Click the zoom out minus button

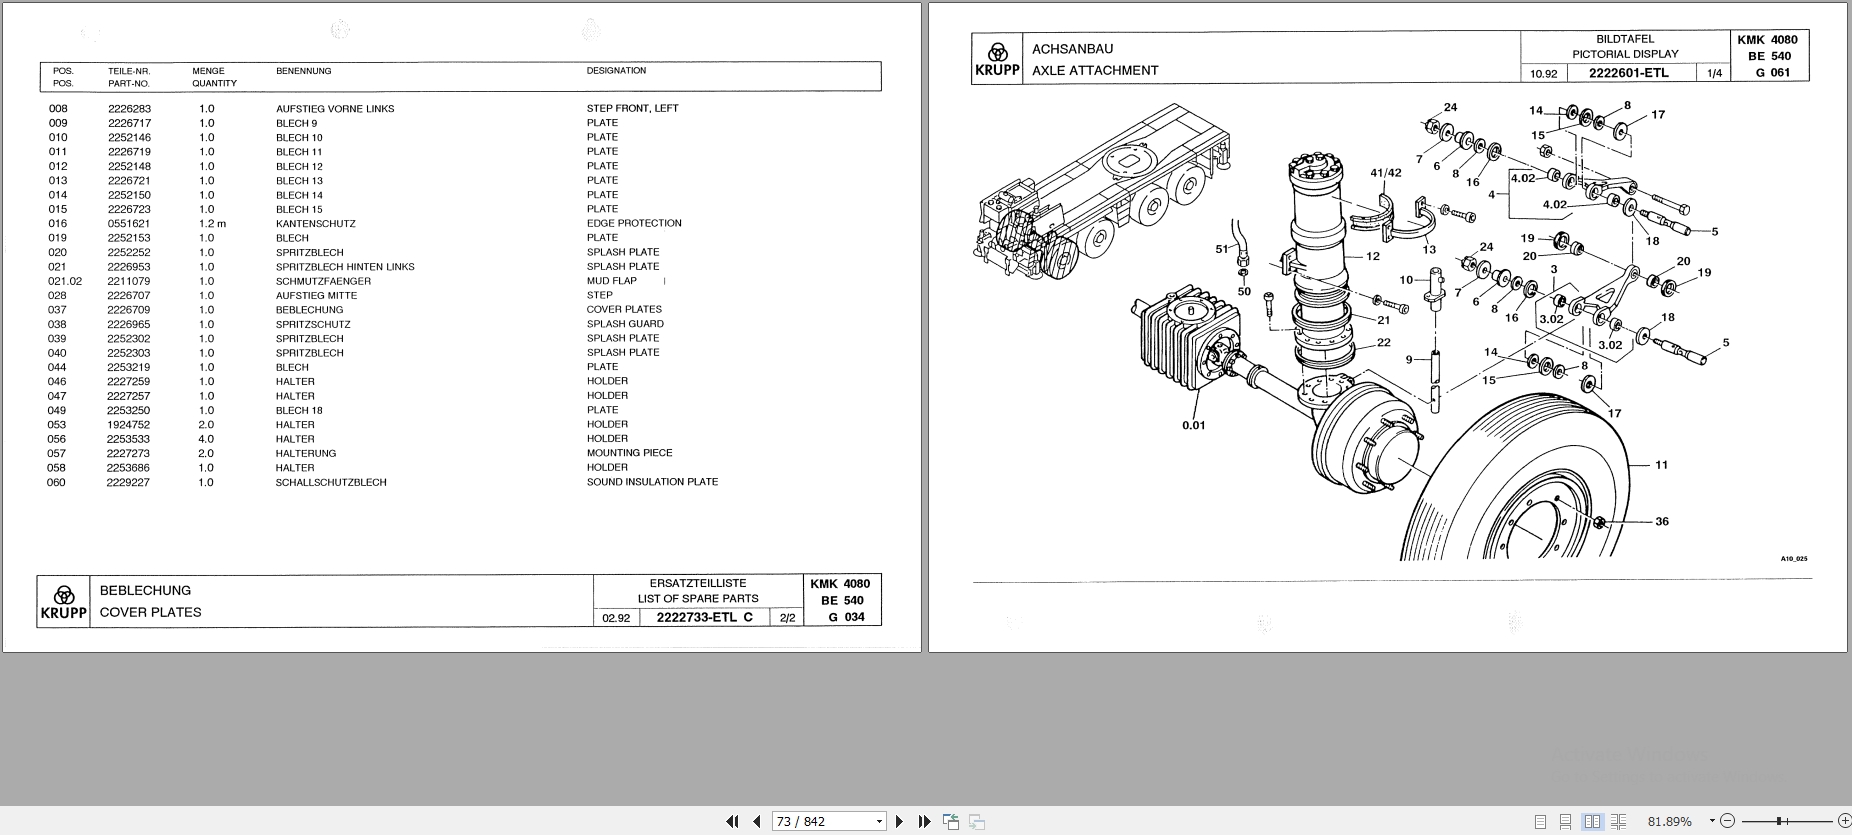[1728, 821]
